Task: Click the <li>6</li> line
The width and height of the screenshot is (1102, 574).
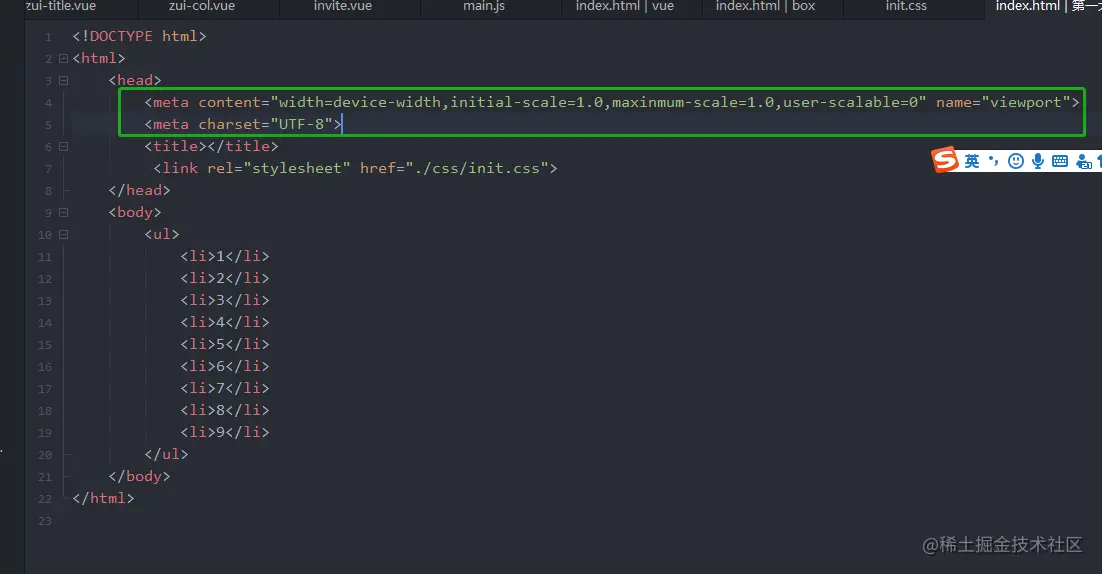Action: click(x=225, y=366)
